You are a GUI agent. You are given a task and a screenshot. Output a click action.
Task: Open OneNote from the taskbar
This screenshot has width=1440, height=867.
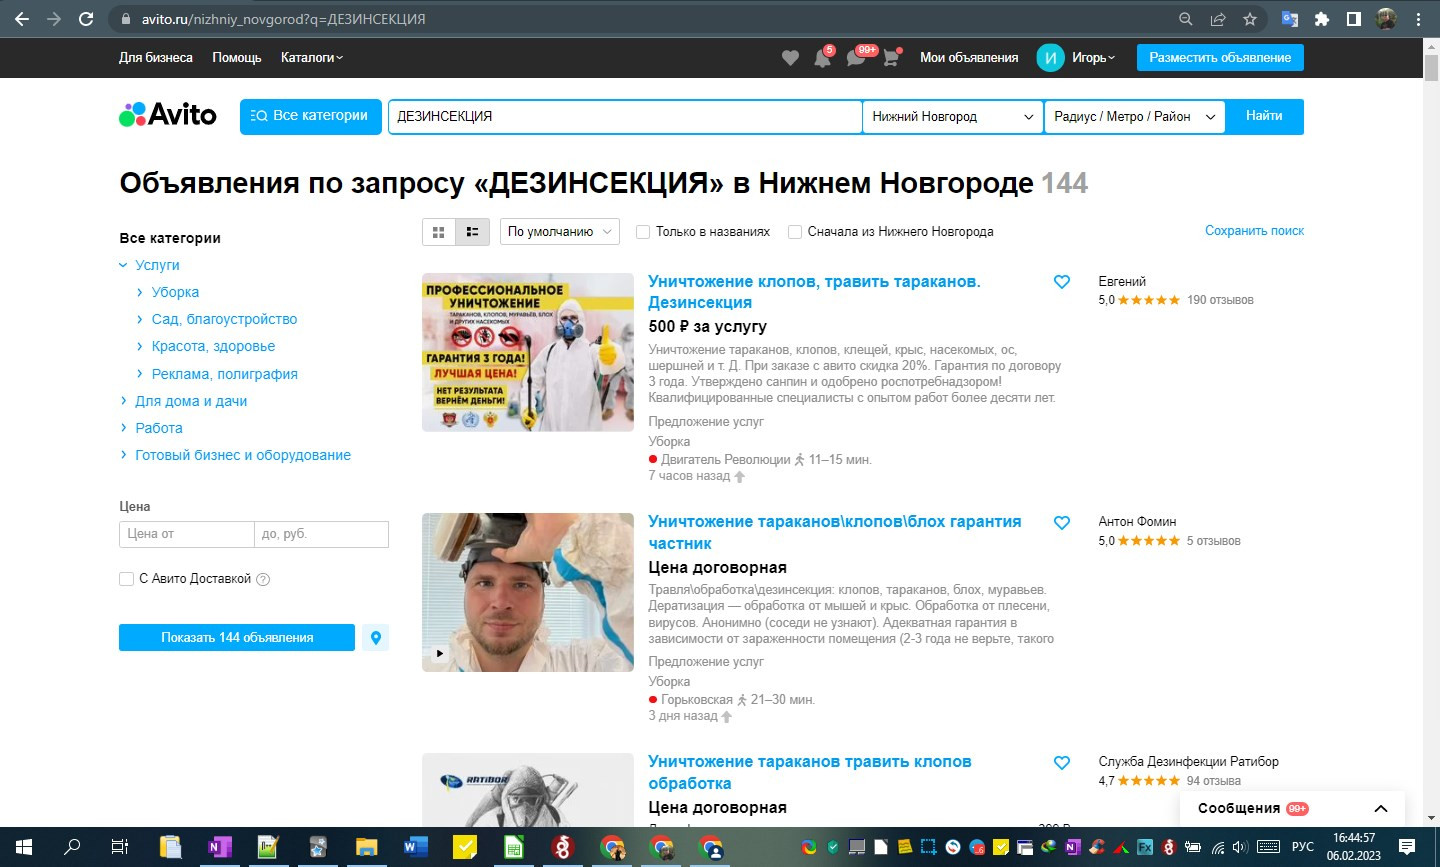[x=219, y=847]
